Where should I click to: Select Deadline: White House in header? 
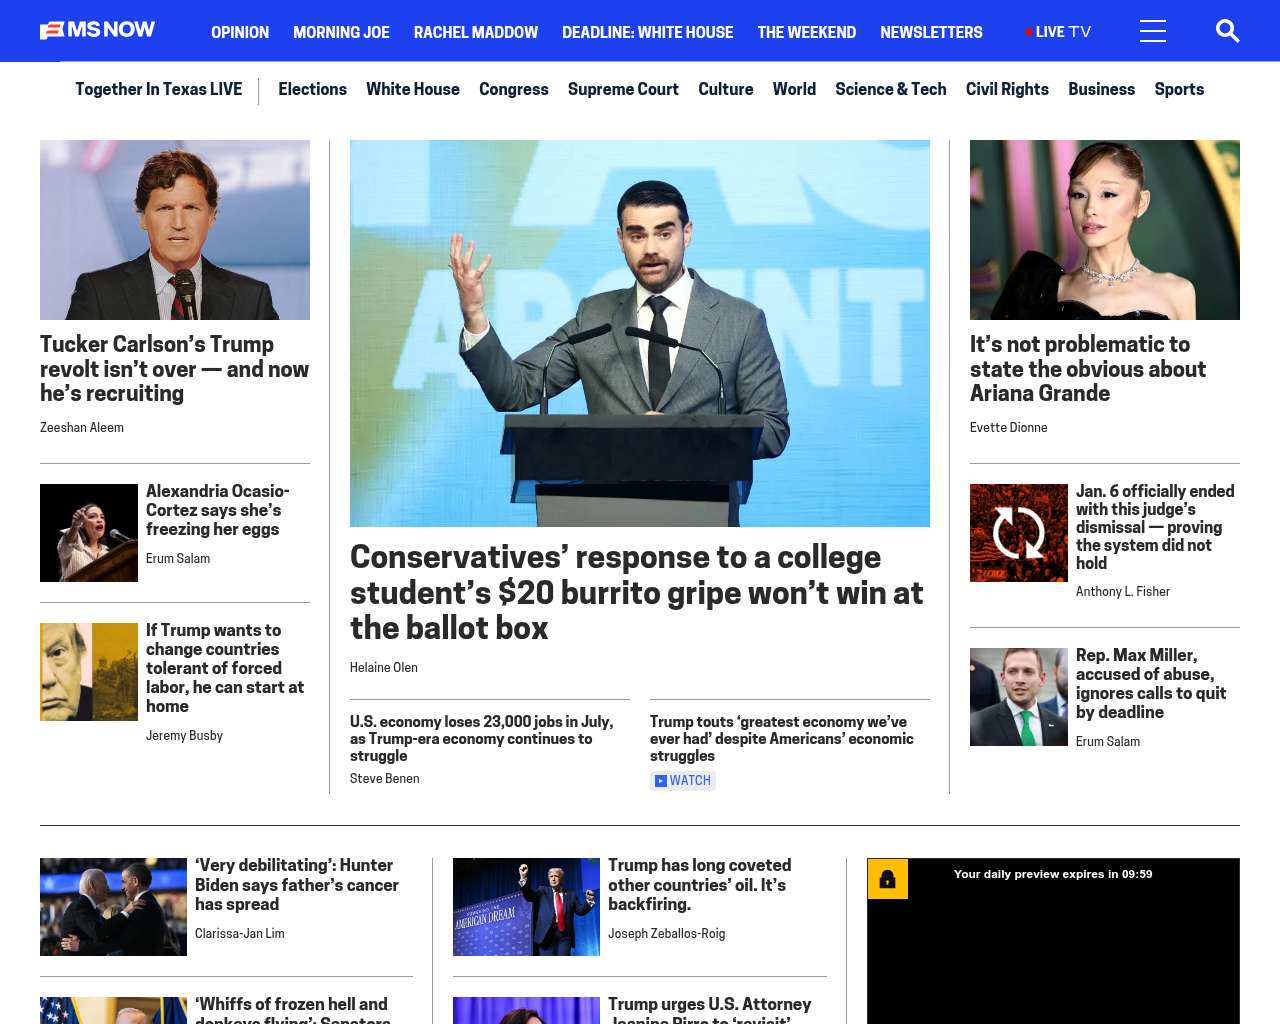647,32
